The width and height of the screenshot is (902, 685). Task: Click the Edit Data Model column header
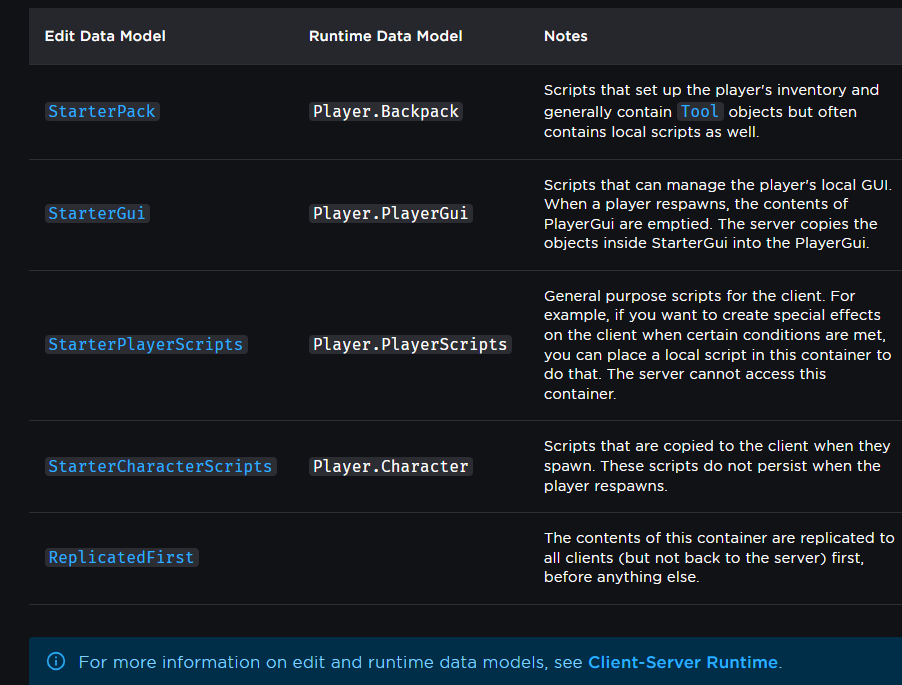[x=104, y=36]
